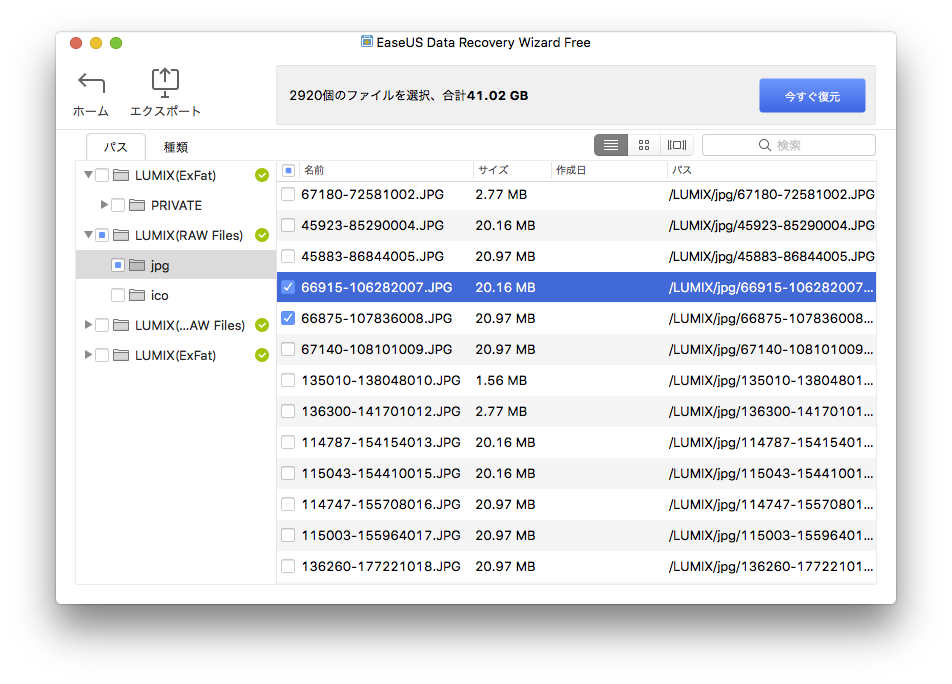
Task: Expand the PRIVATE folder node
Action: [104, 205]
